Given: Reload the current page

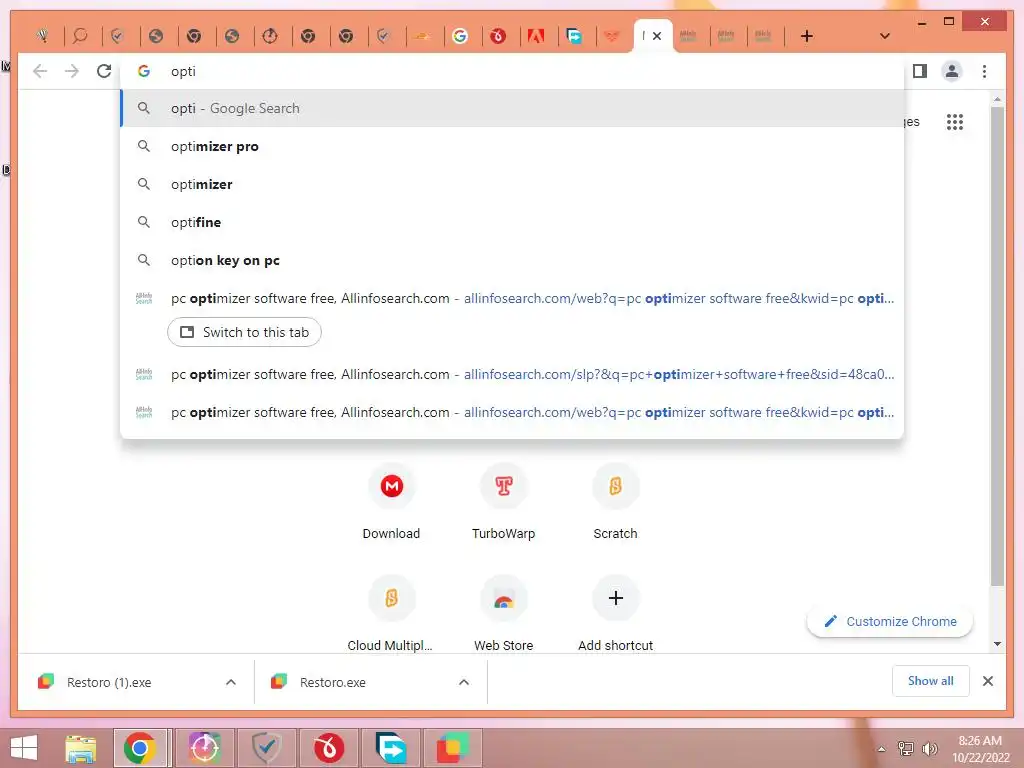Looking at the screenshot, I should tap(104, 71).
